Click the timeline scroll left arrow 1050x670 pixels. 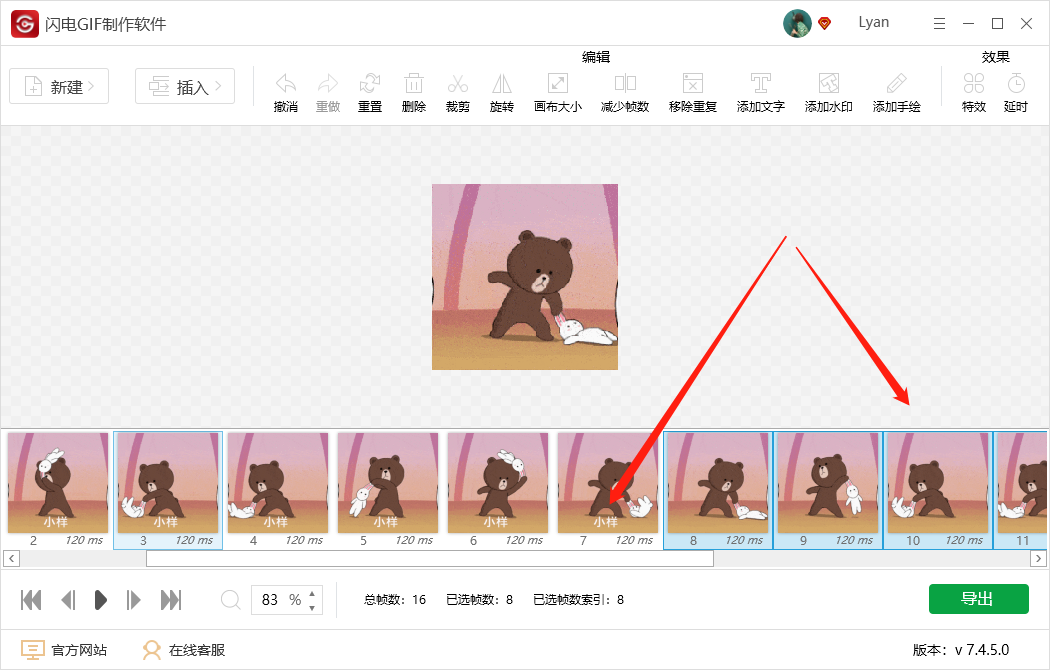pos(11,558)
